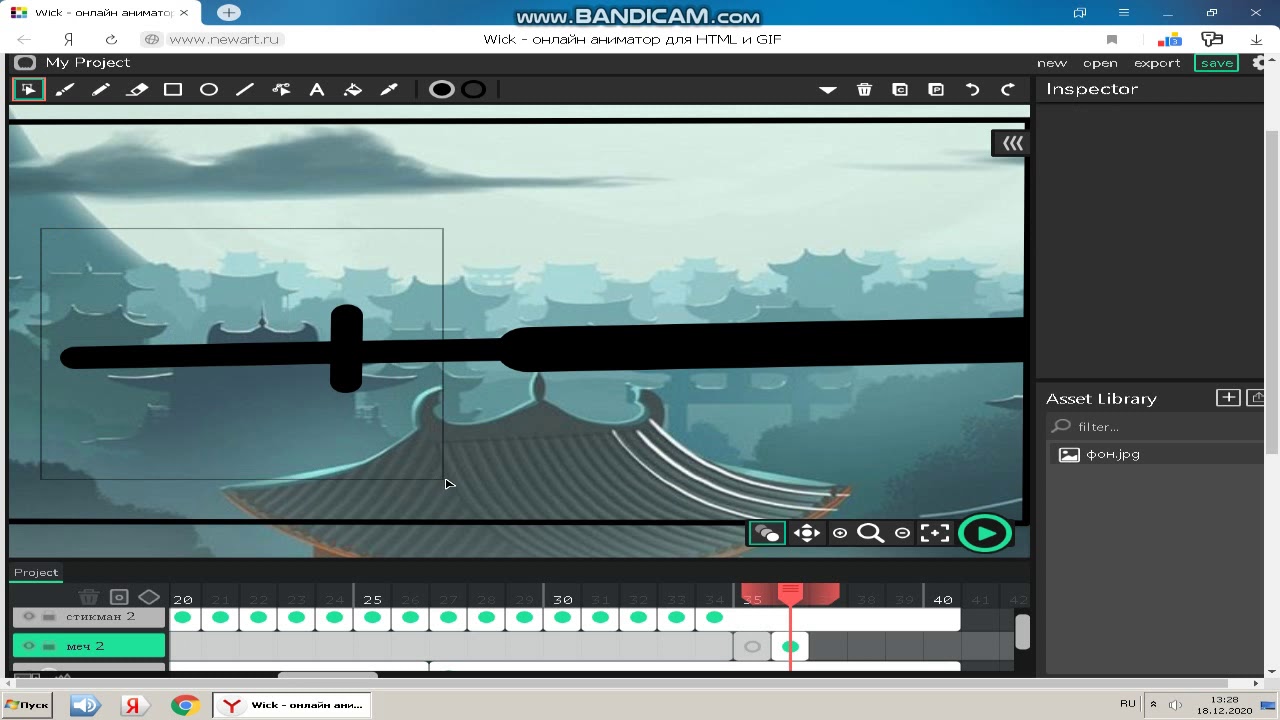Open the fill color picker
The width and height of the screenshot is (1280, 720).
tap(441, 89)
